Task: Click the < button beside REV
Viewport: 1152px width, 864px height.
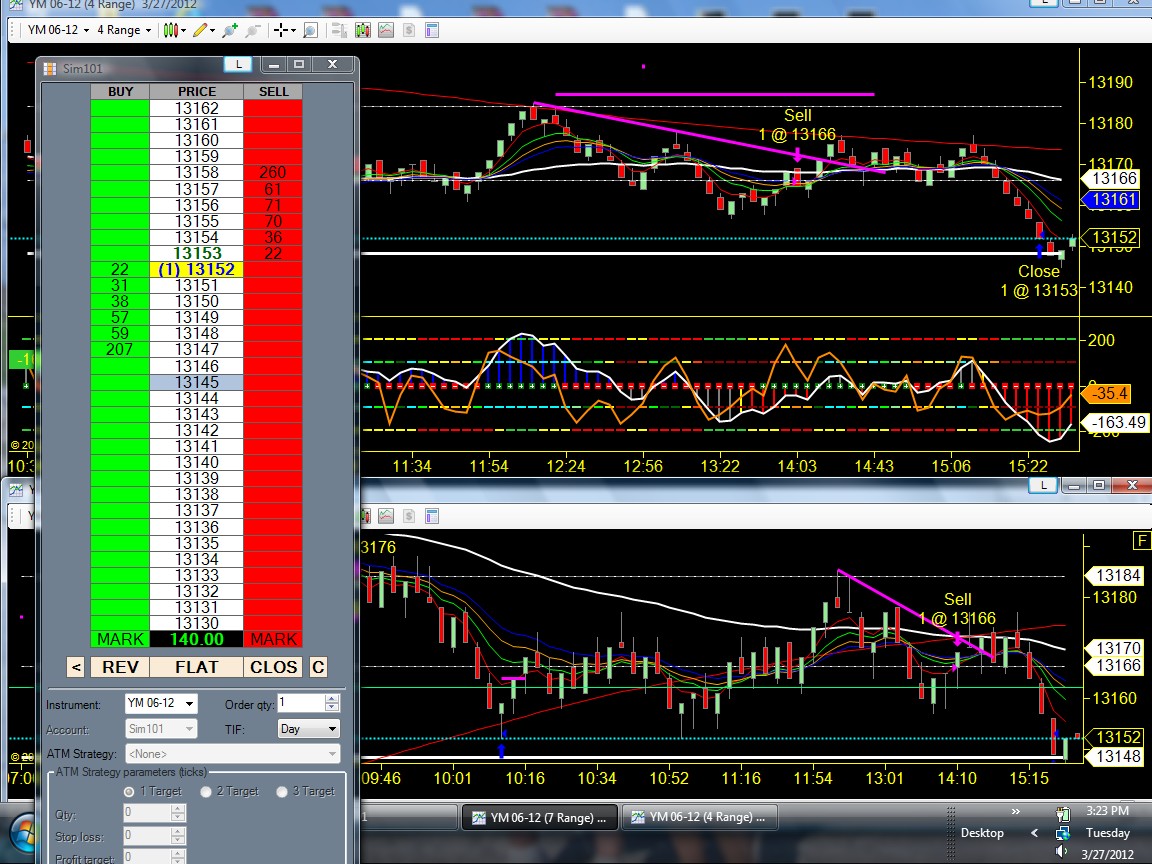Action: (76, 667)
